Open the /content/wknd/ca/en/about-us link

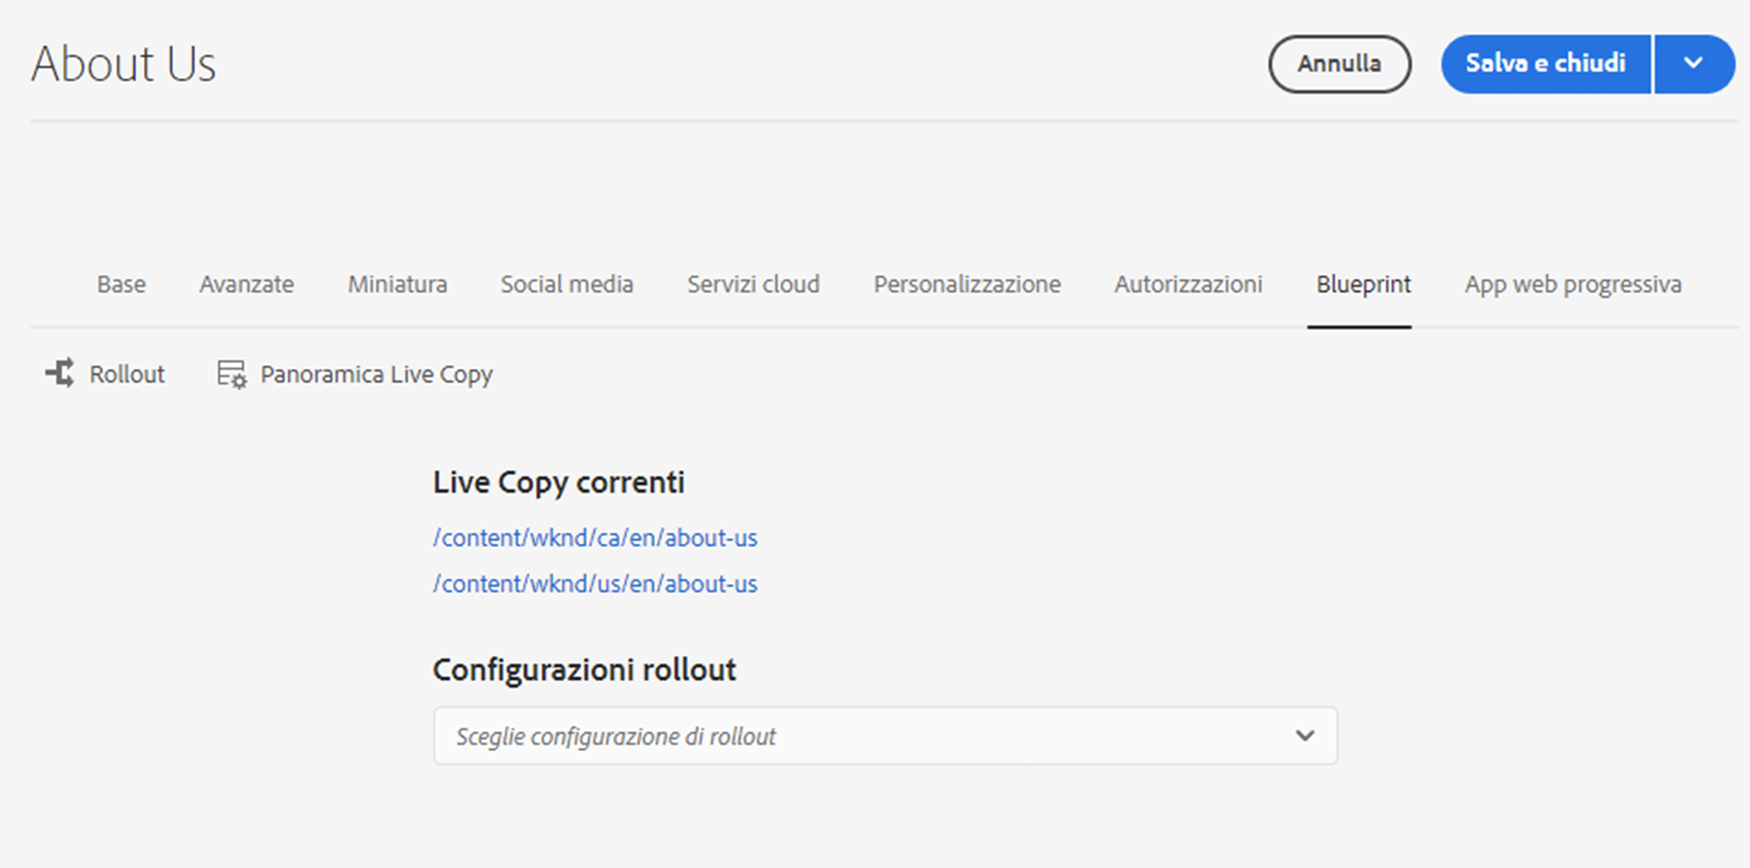click(x=595, y=538)
